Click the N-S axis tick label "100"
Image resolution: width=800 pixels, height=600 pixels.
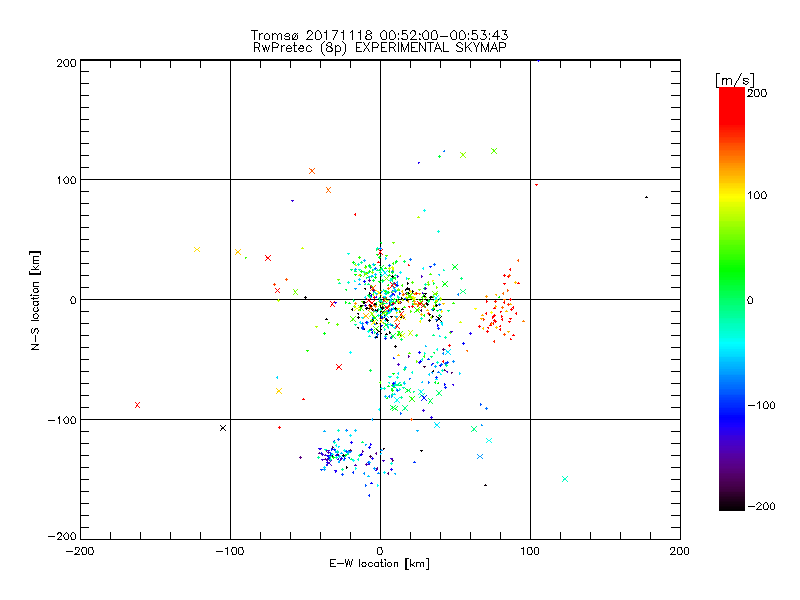click(66, 180)
